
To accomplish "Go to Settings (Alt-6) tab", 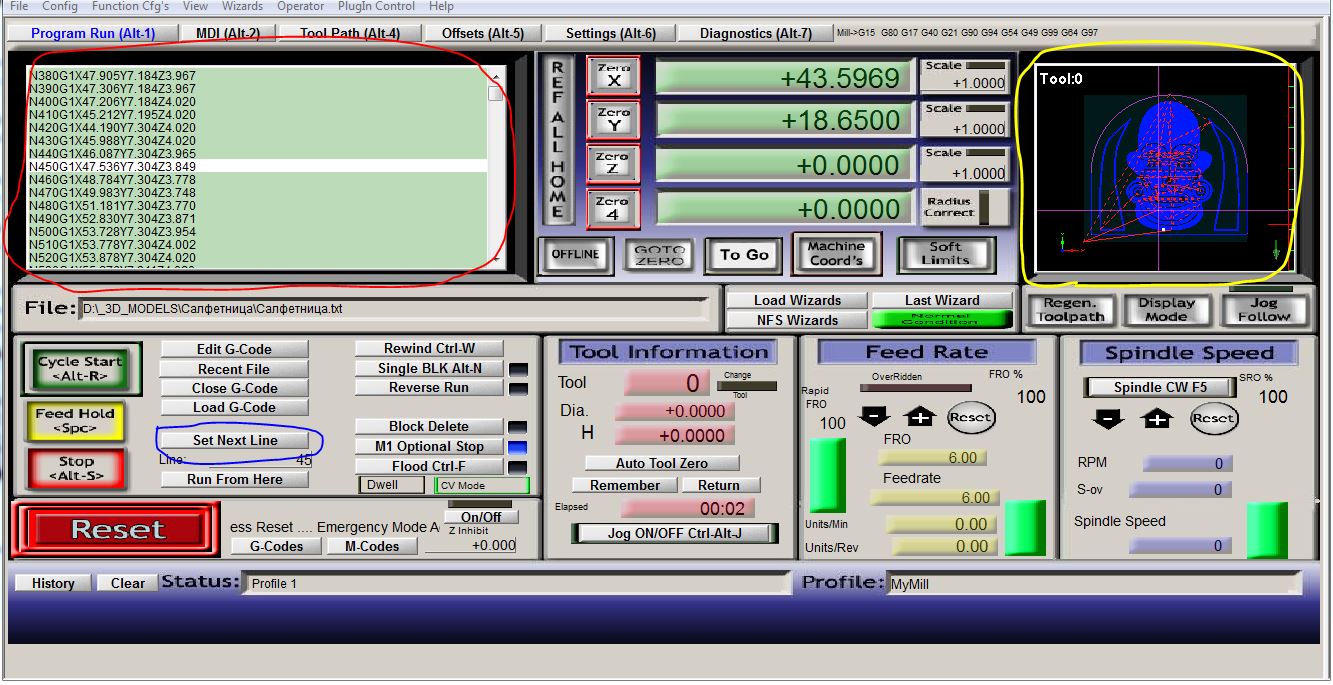I will coord(611,33).
